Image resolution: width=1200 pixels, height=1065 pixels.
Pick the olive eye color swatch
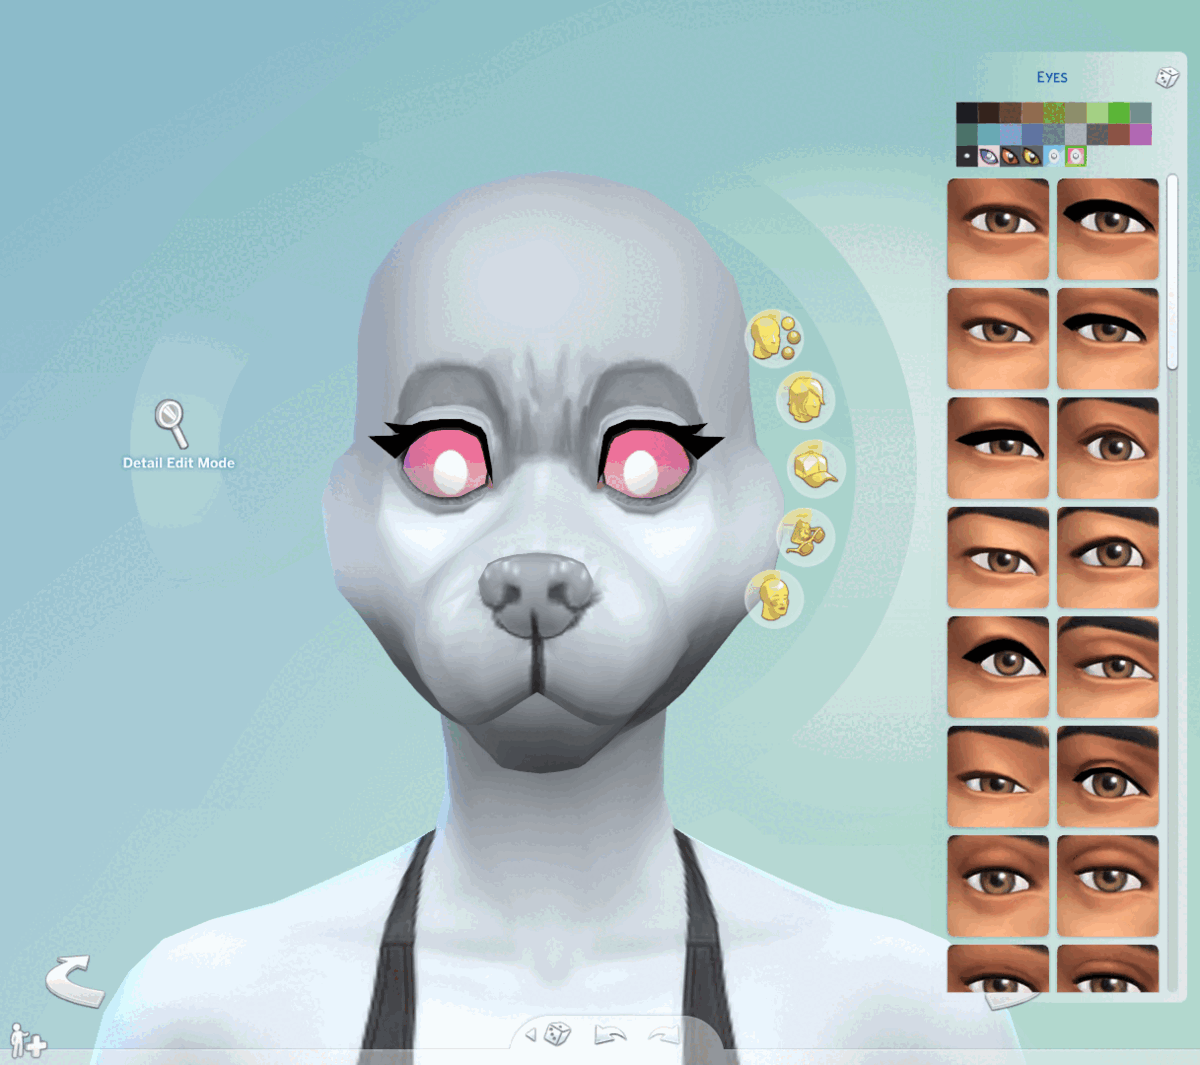click(x=1076, y=113)
